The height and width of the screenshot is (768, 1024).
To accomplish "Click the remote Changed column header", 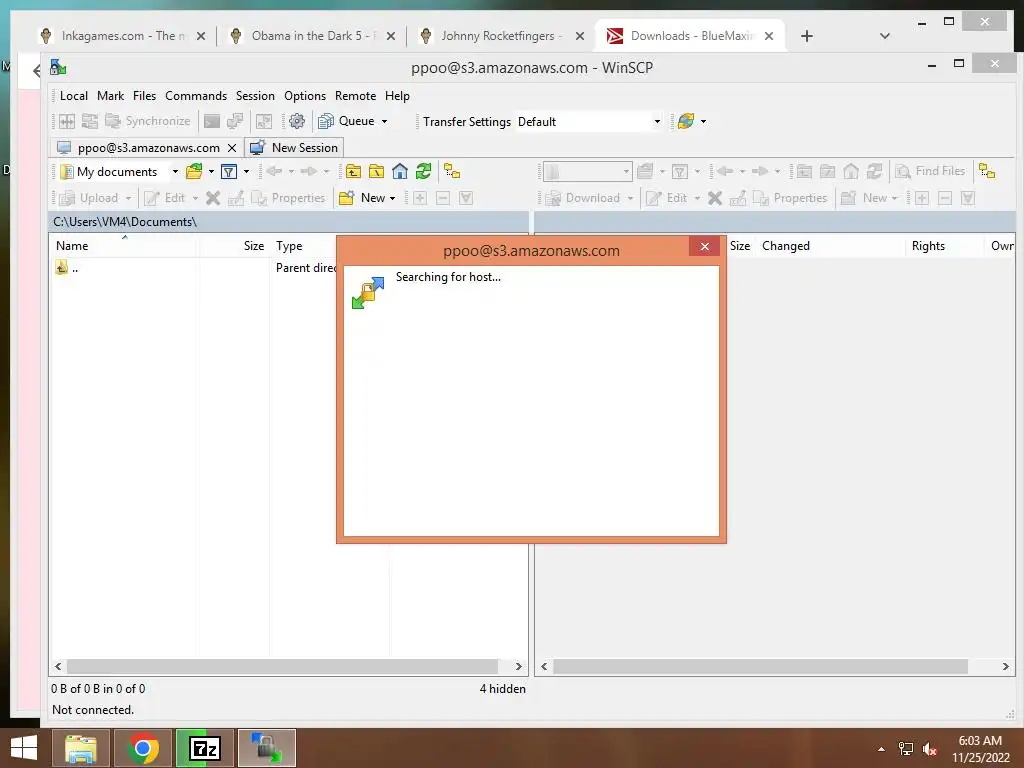I will click(x=831, y=246).
